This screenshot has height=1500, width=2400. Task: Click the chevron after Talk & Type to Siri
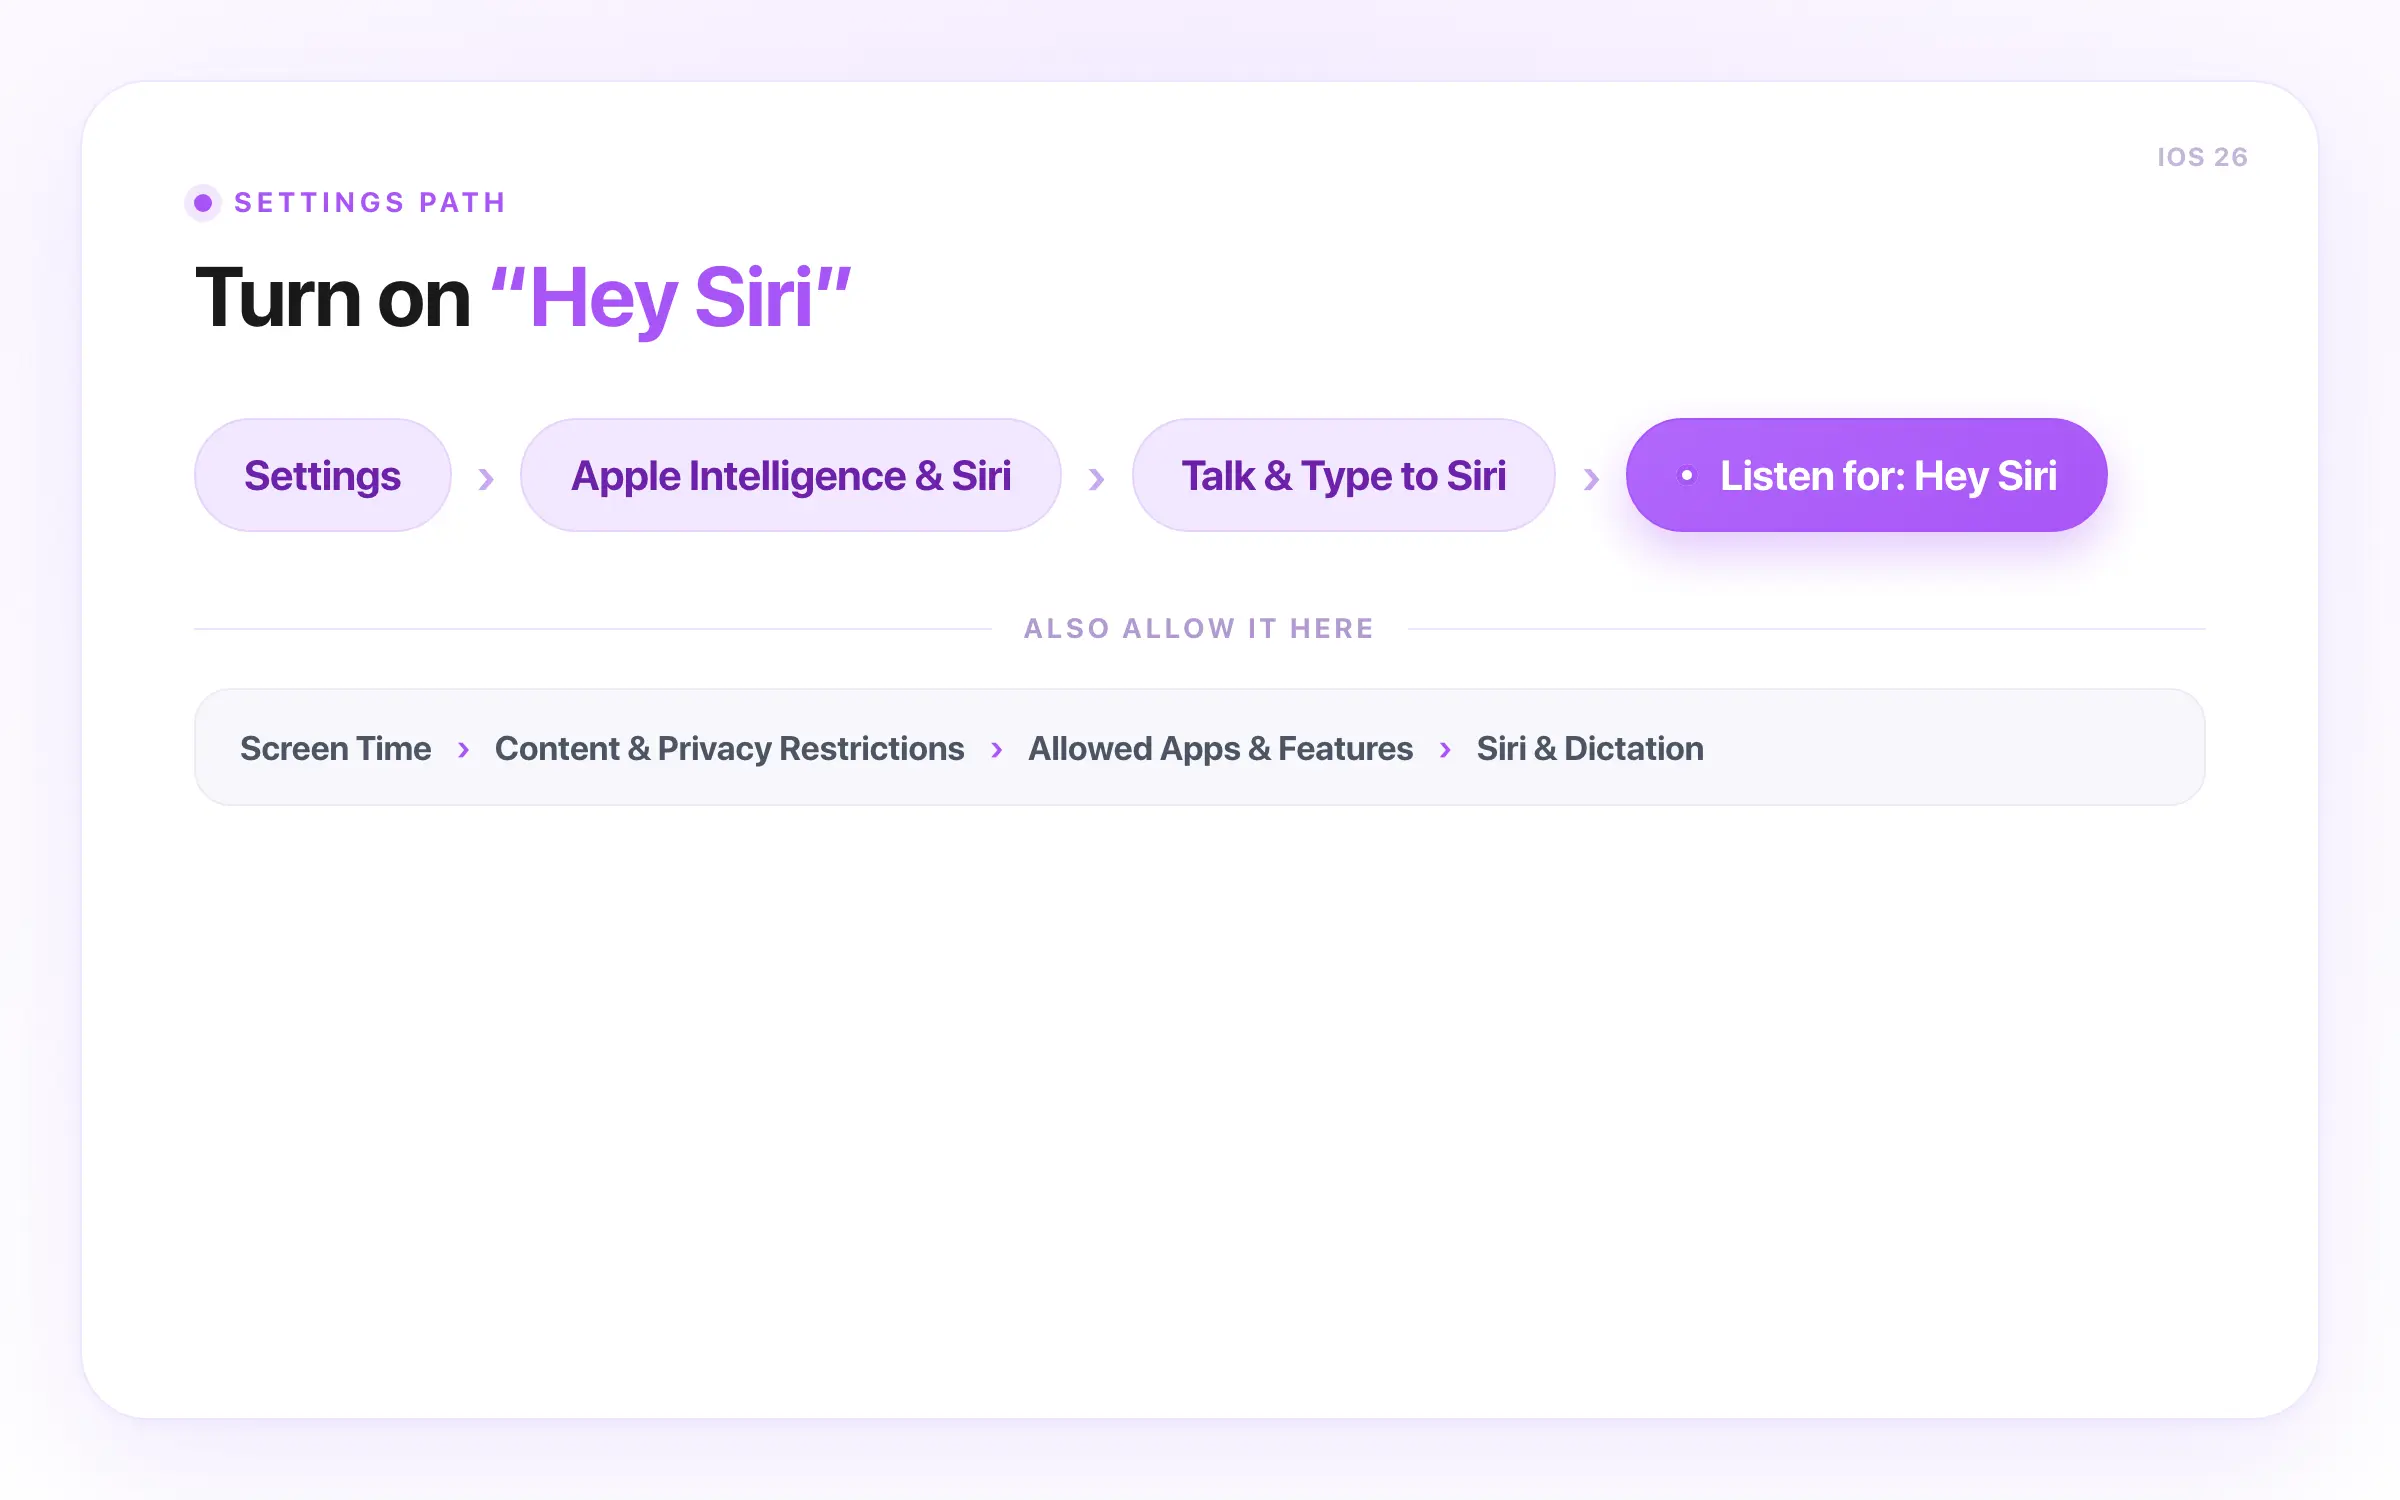(1591, 479)
